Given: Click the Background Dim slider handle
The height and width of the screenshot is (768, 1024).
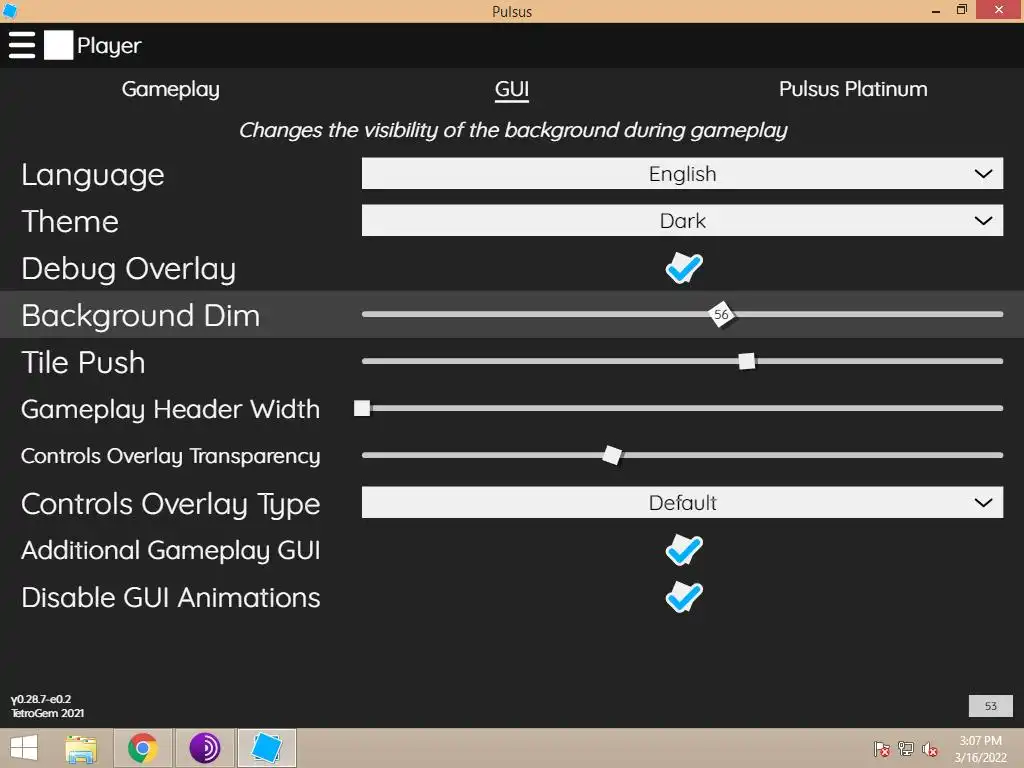Looking at the screenshot, I should click(721, 315).
